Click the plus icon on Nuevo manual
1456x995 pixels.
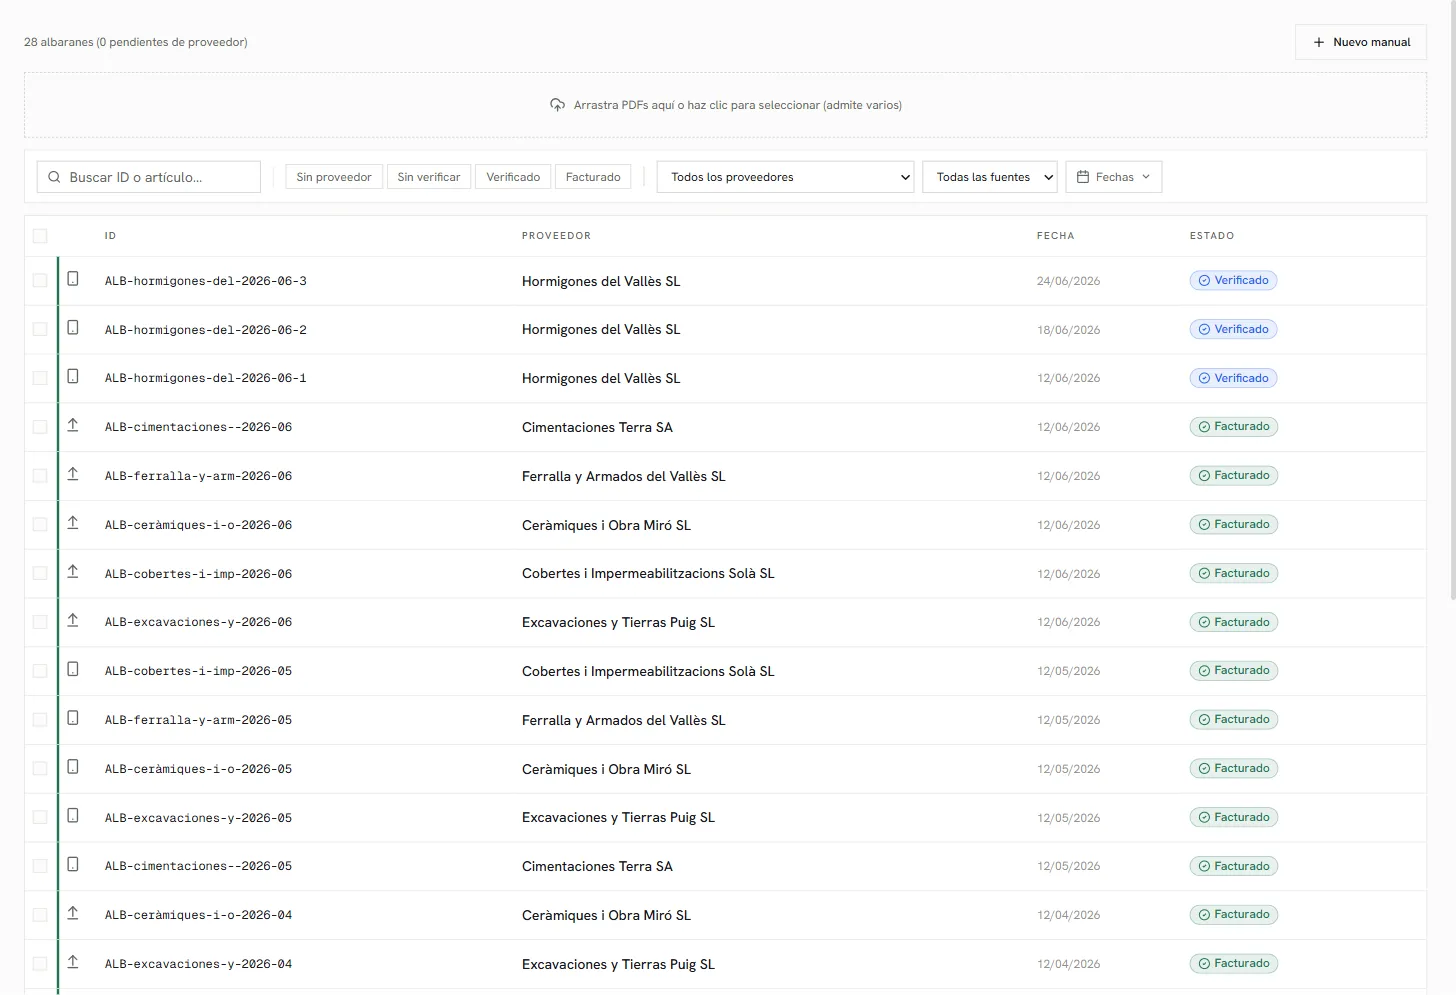coord(1319,42)
